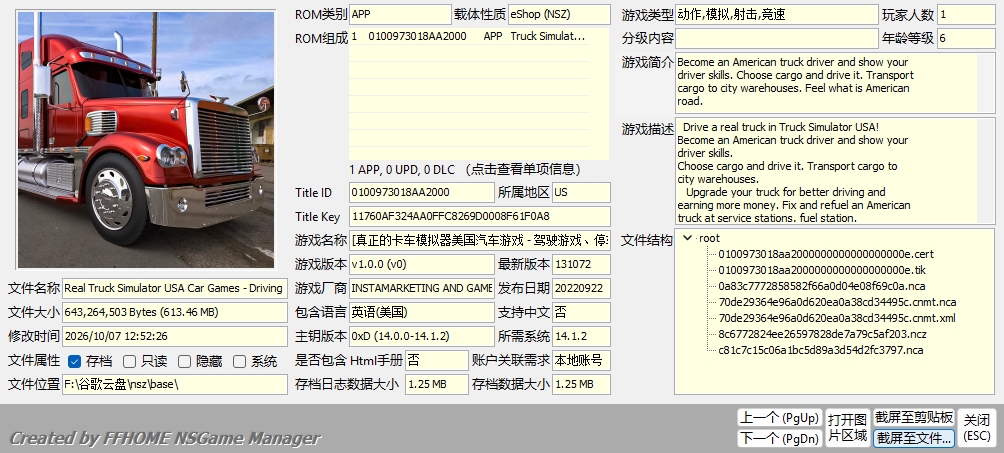Click the 游戏简介 game intro text box

(x=835, y=83)
